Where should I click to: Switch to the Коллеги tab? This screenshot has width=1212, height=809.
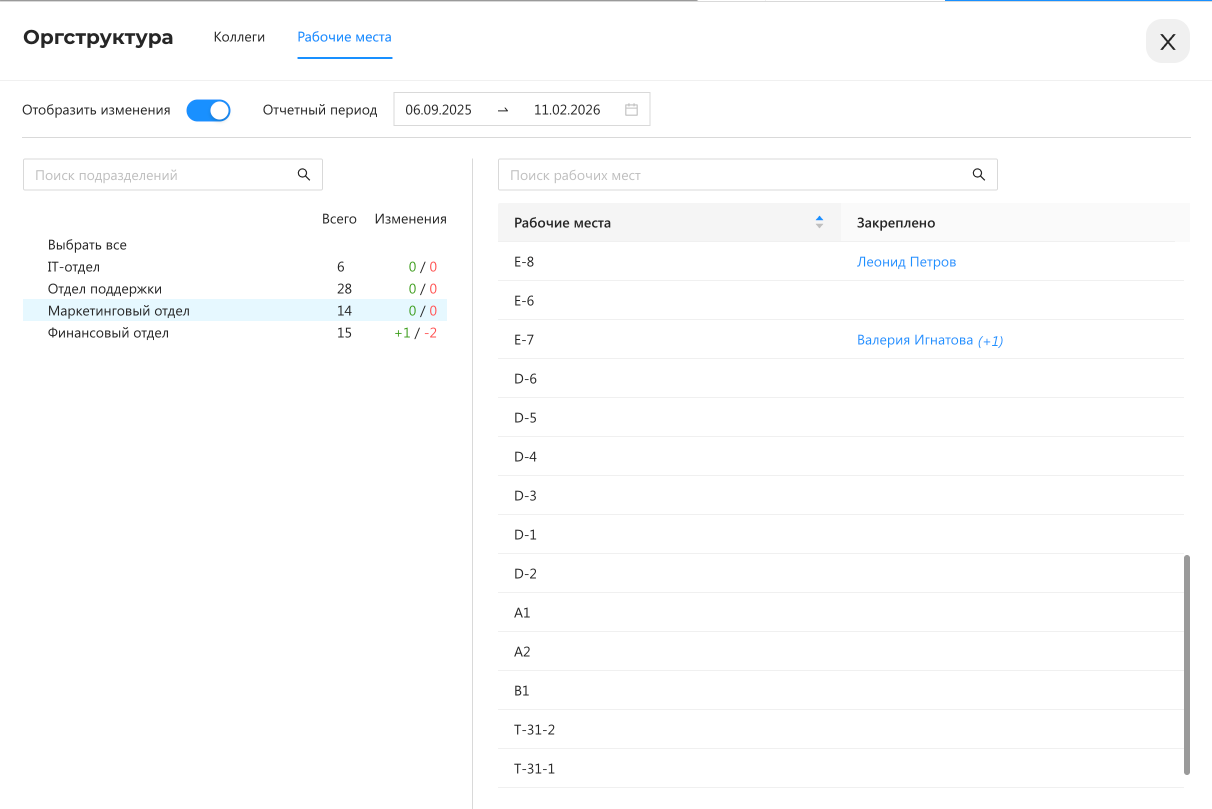(239, 37)
